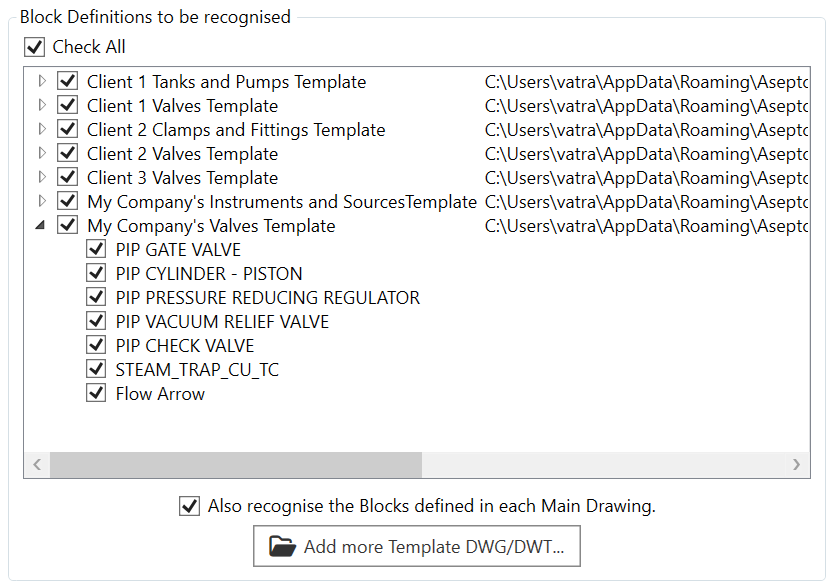Screen dimensions: 829x586
Task: Click the folder icon on Add Template button
Action: [x=283, y=547]
